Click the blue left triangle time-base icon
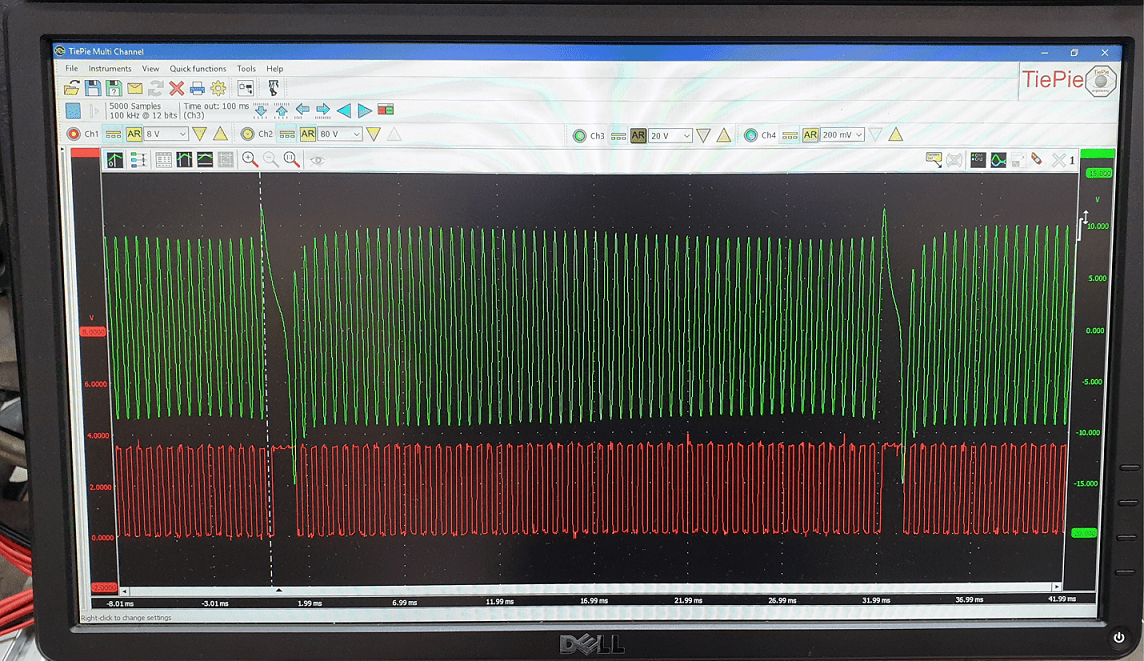The height and width of the screenshot is (661, 1144). point(344,110)
